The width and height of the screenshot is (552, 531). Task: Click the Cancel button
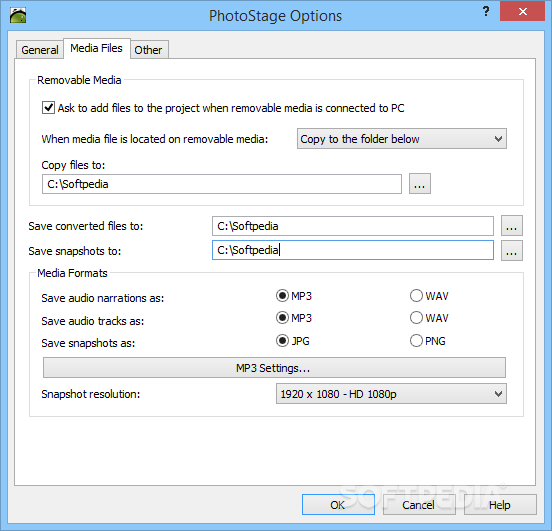[x=419, y=505]
